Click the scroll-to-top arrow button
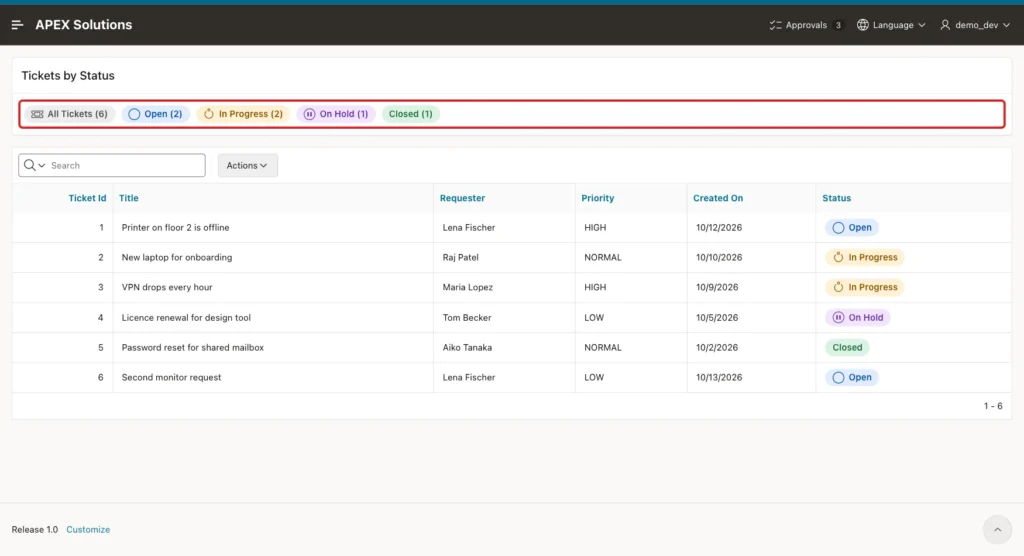1024x556 pixels. pyautogui.click(x=997, y=529)
